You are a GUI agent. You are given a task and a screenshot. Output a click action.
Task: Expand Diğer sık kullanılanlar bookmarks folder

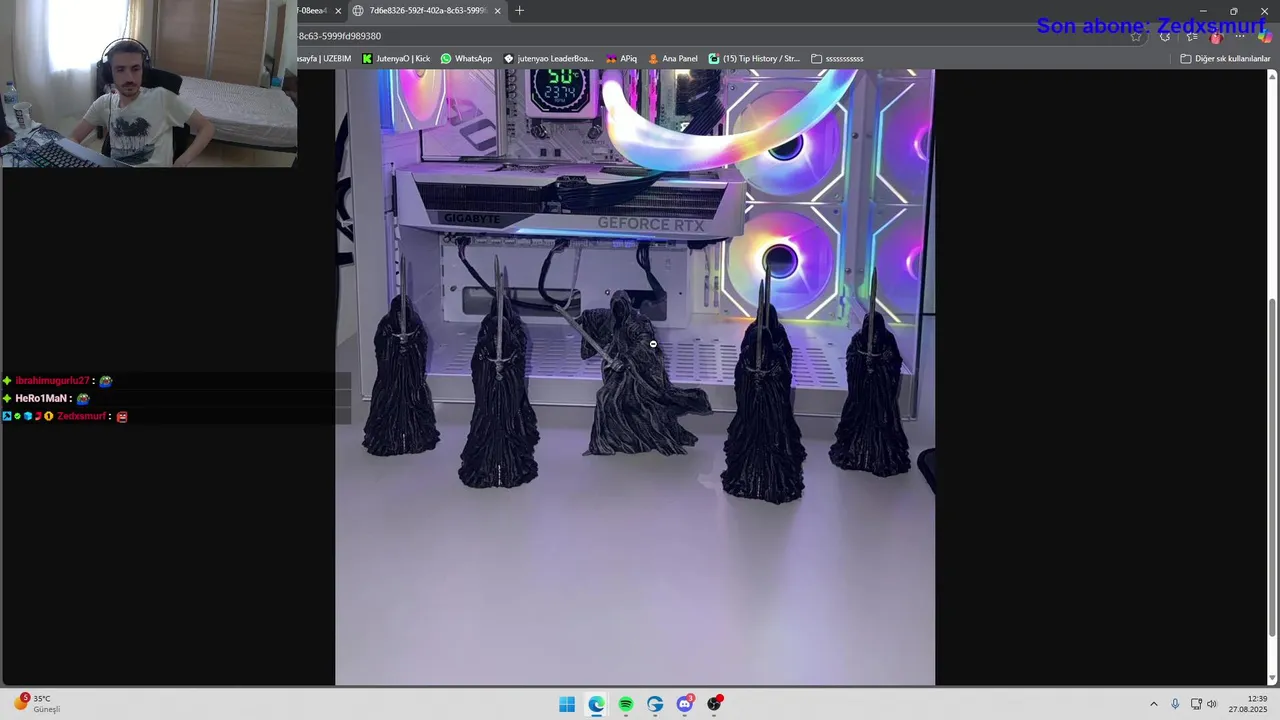tap(1225, 59)
